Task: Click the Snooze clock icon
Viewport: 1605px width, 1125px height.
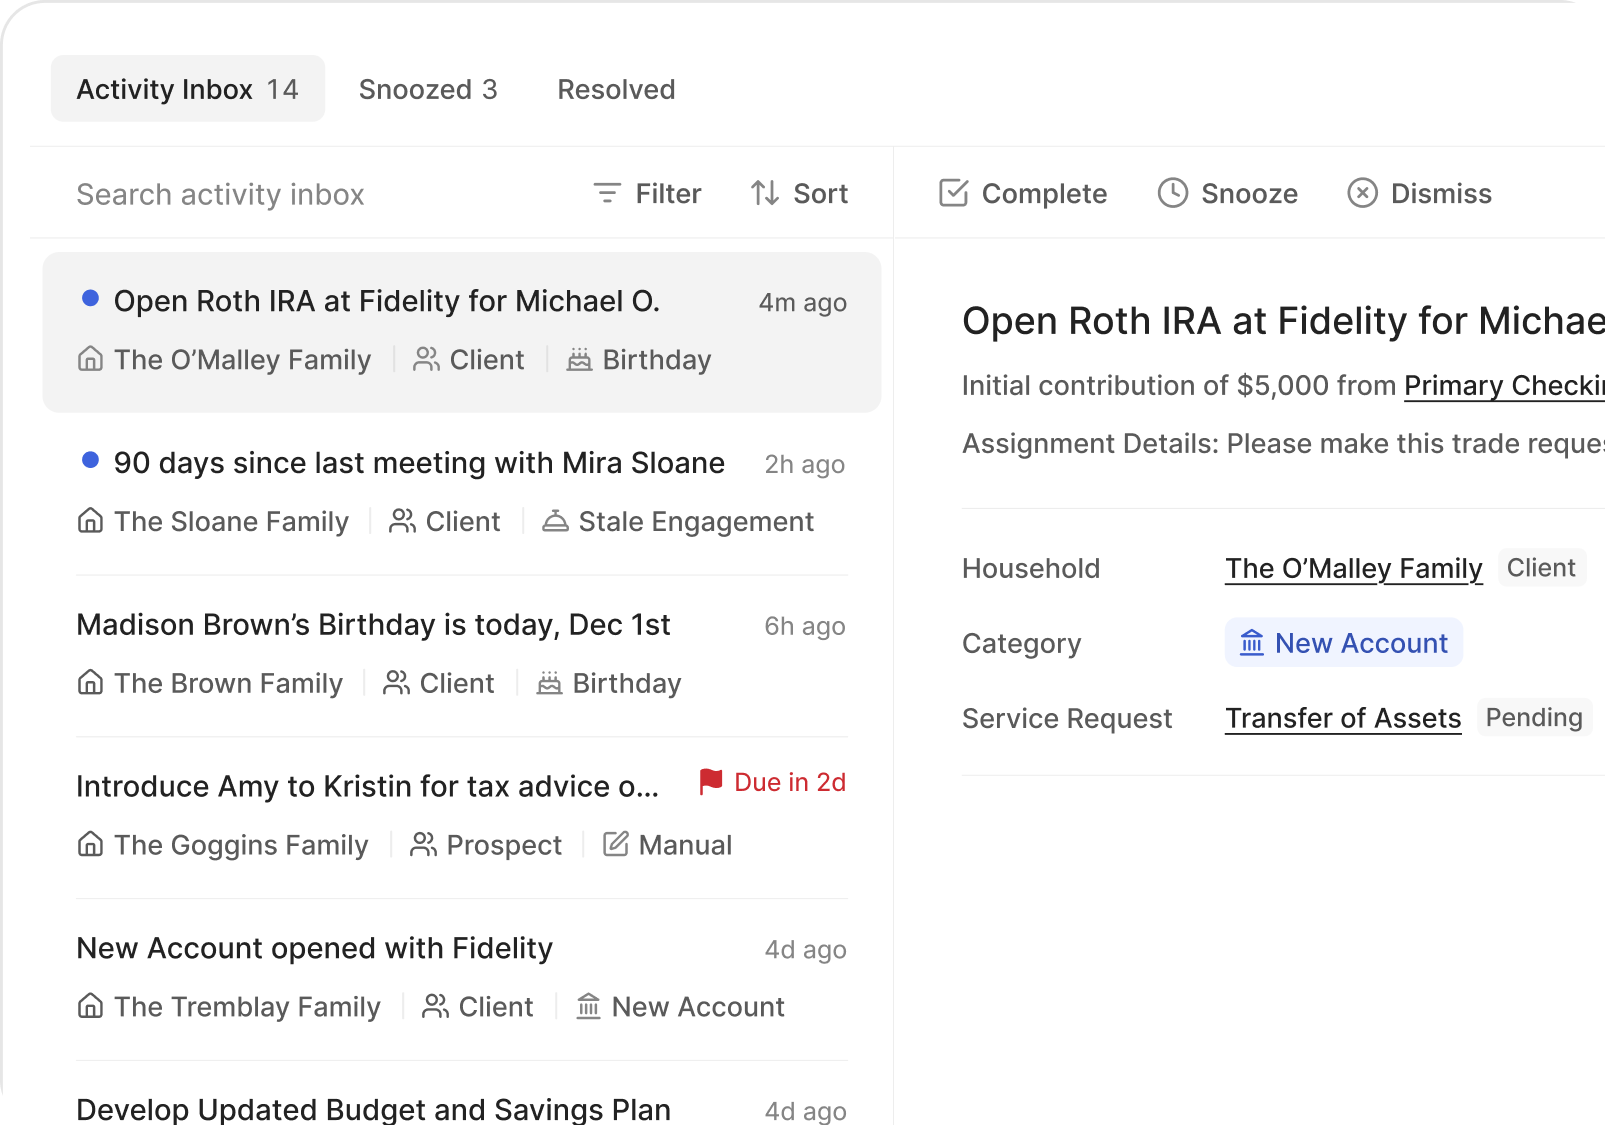Action: [1173, 193]
